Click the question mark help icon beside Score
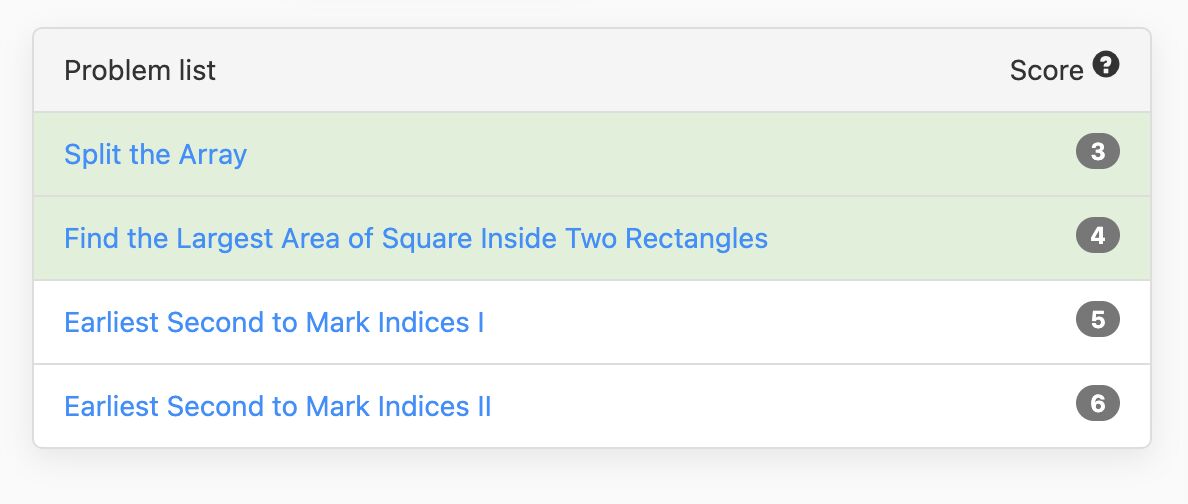1188x504 pixels. pos(1106,65)
